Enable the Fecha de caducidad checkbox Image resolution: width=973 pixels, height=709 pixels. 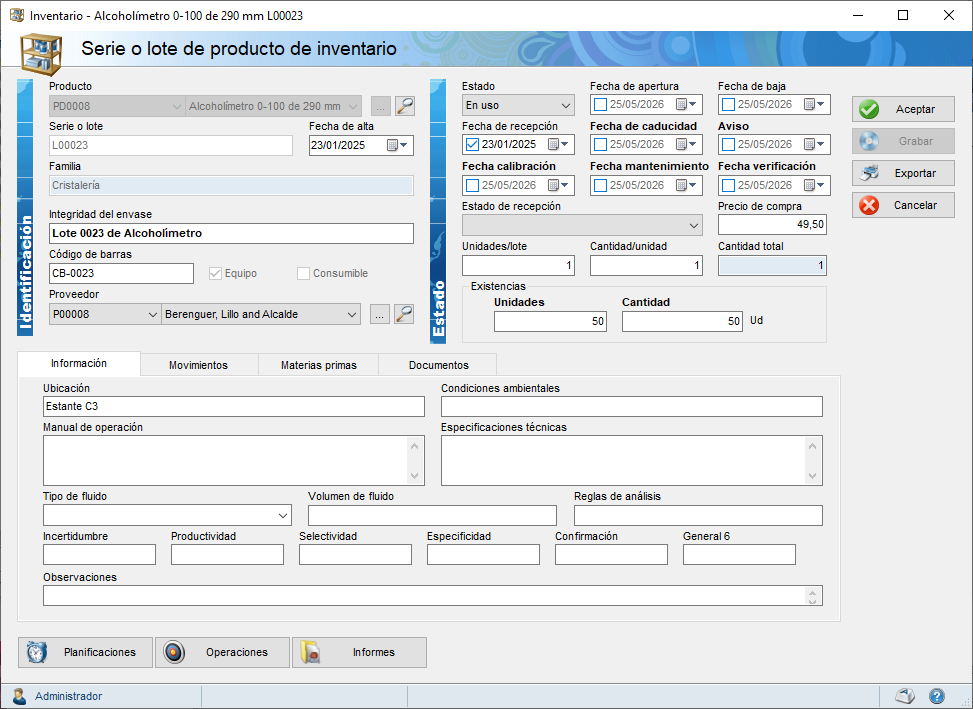pos(600,144)
